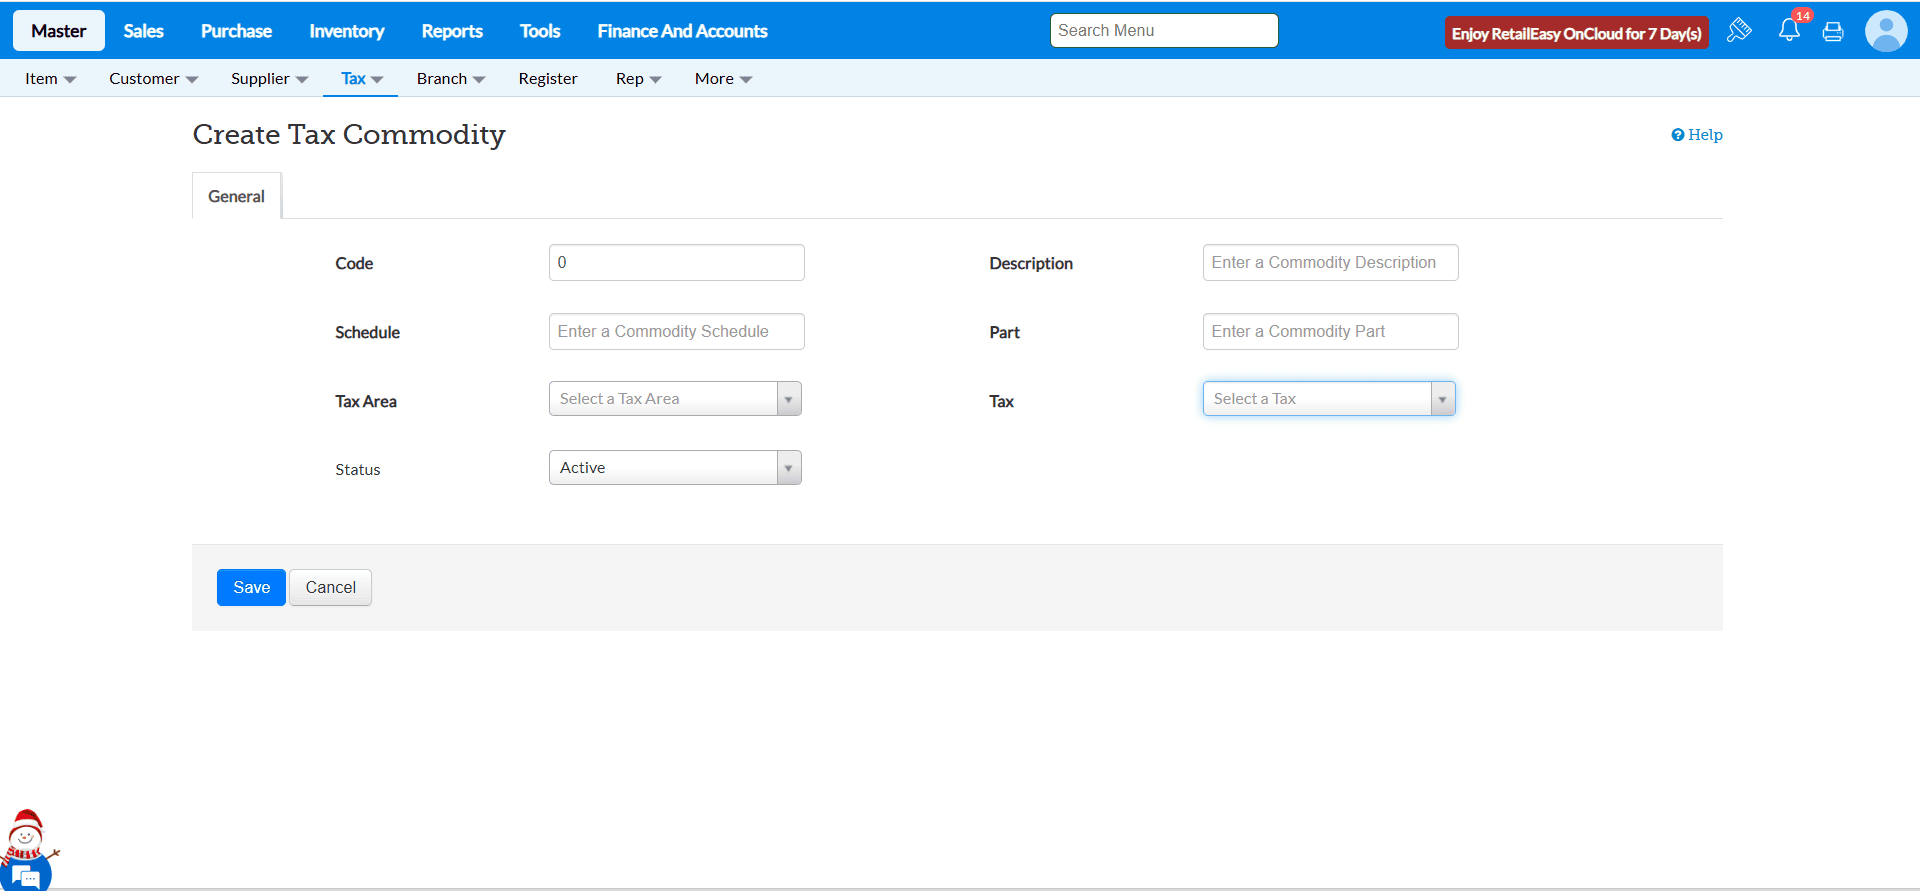Expand the Customer submenu

(153, 78)
